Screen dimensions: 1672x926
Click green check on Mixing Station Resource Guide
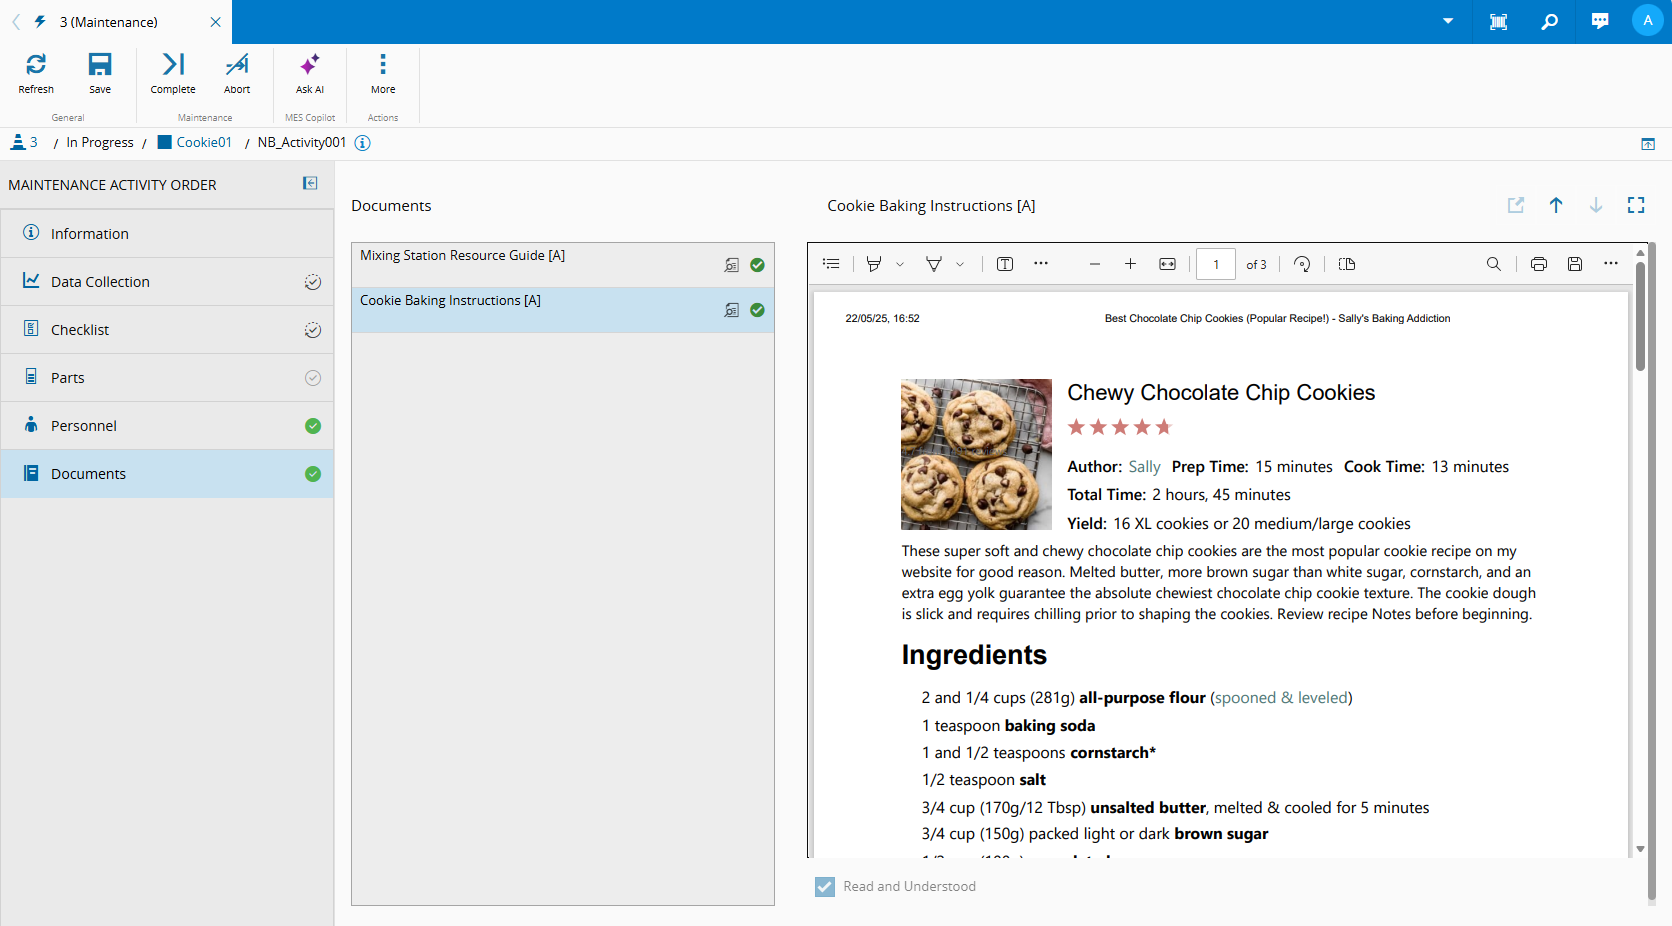pyautogui.click(x=757, y=265)
